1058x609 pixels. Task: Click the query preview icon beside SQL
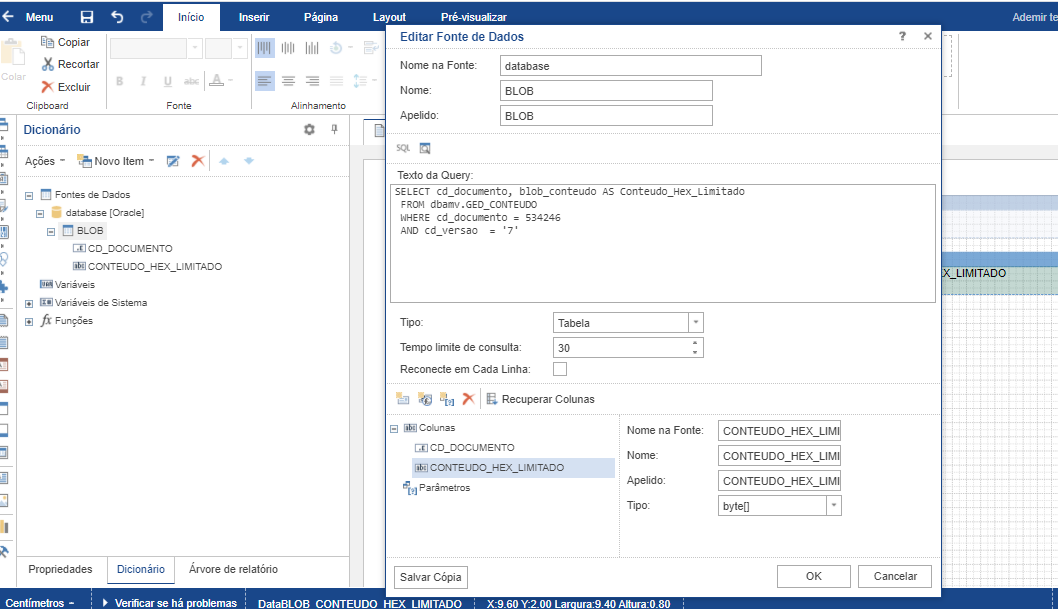tap(425, 148)
